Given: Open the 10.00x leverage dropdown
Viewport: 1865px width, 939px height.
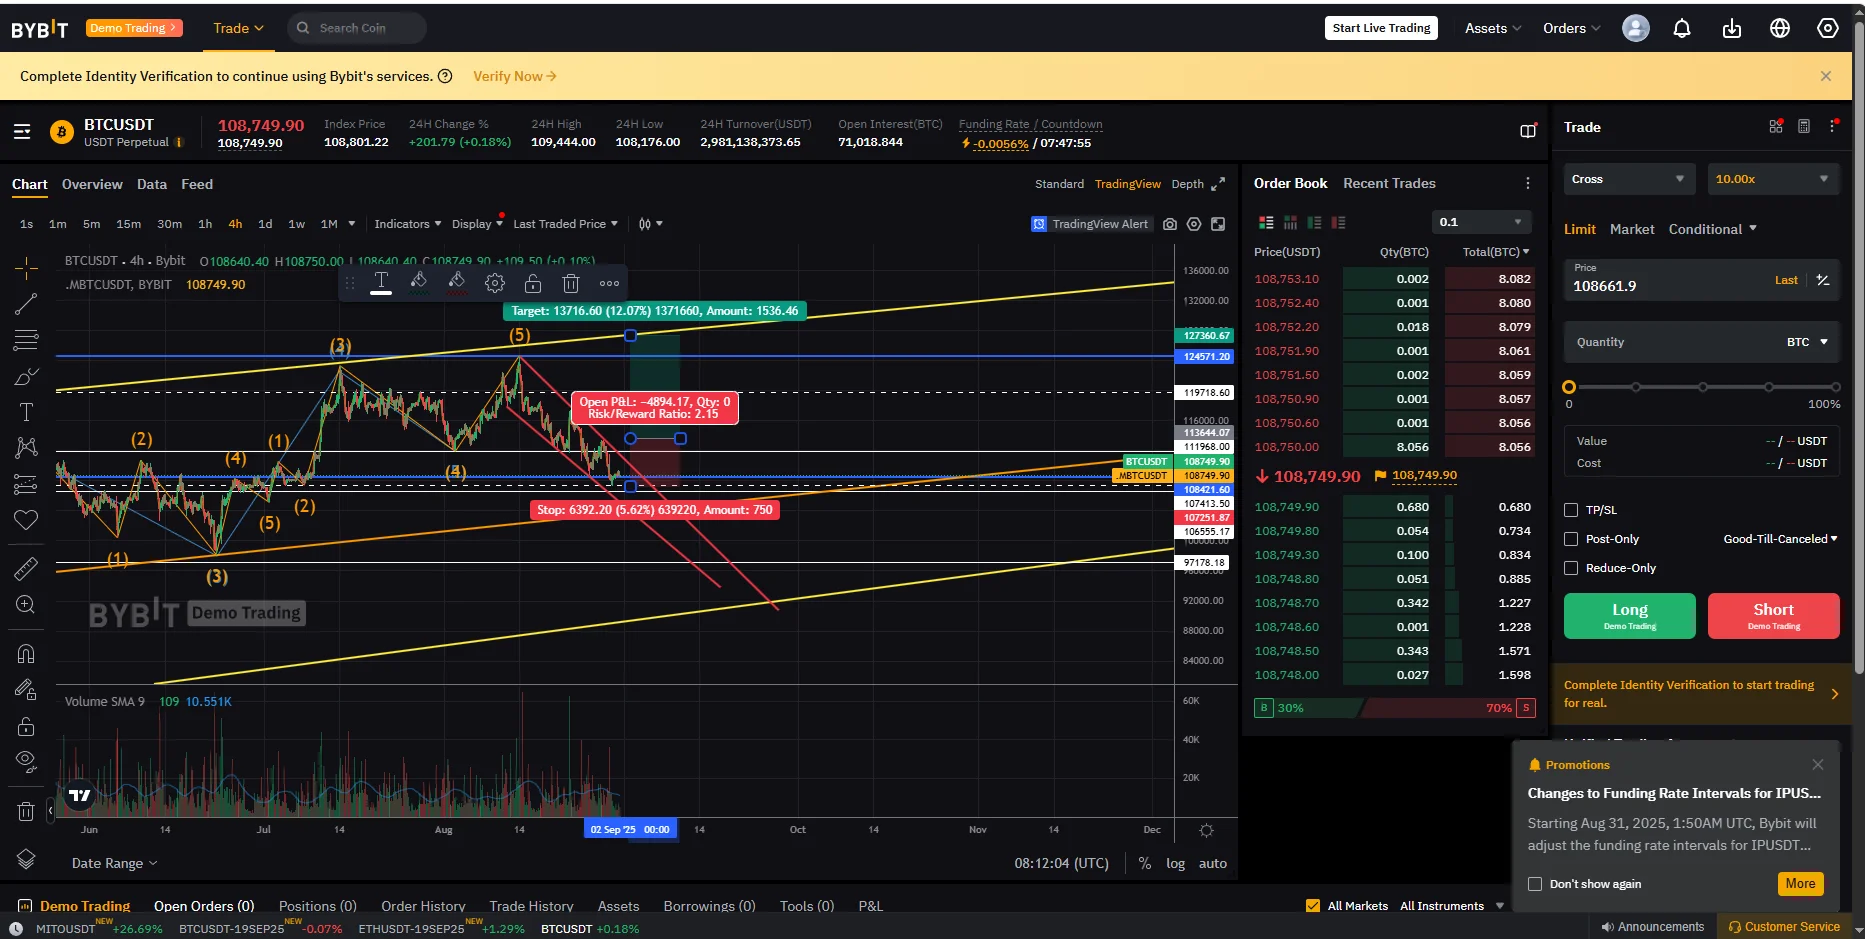Looking at the screenshot, I should (1773, 179).
